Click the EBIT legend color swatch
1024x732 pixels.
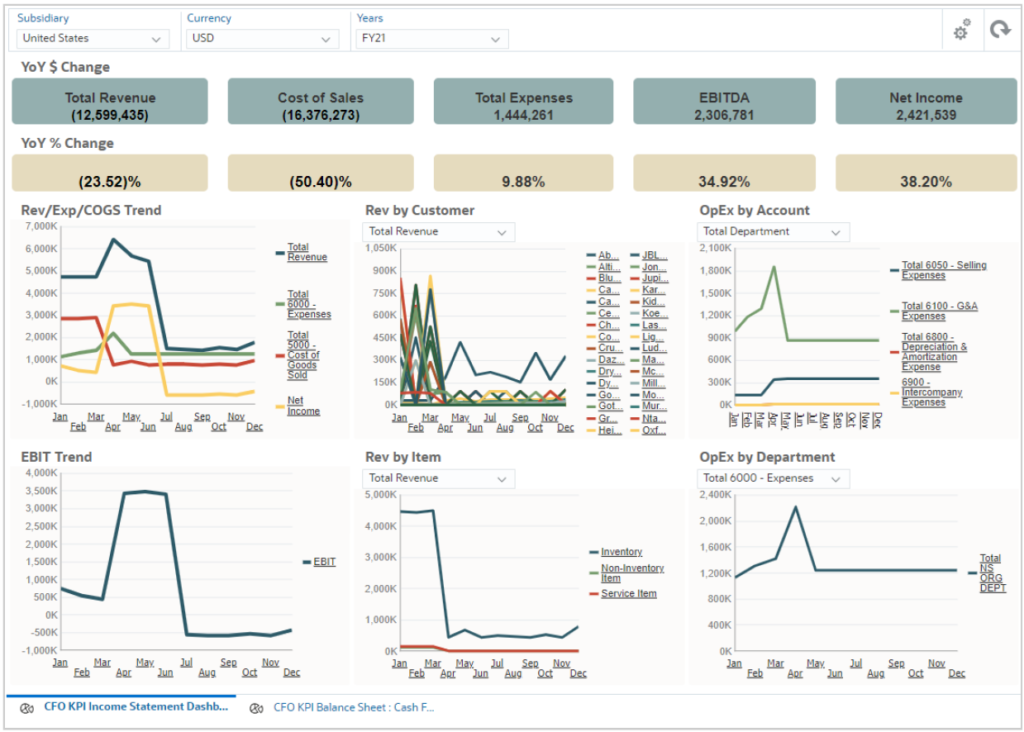(306, 562)
